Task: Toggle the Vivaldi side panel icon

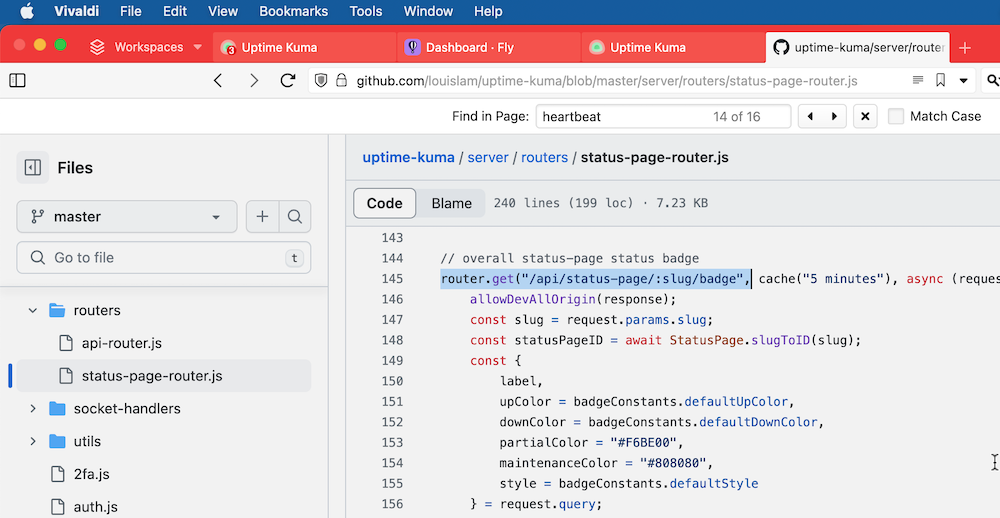Action: pyautogui.click(x=17, y=80)
